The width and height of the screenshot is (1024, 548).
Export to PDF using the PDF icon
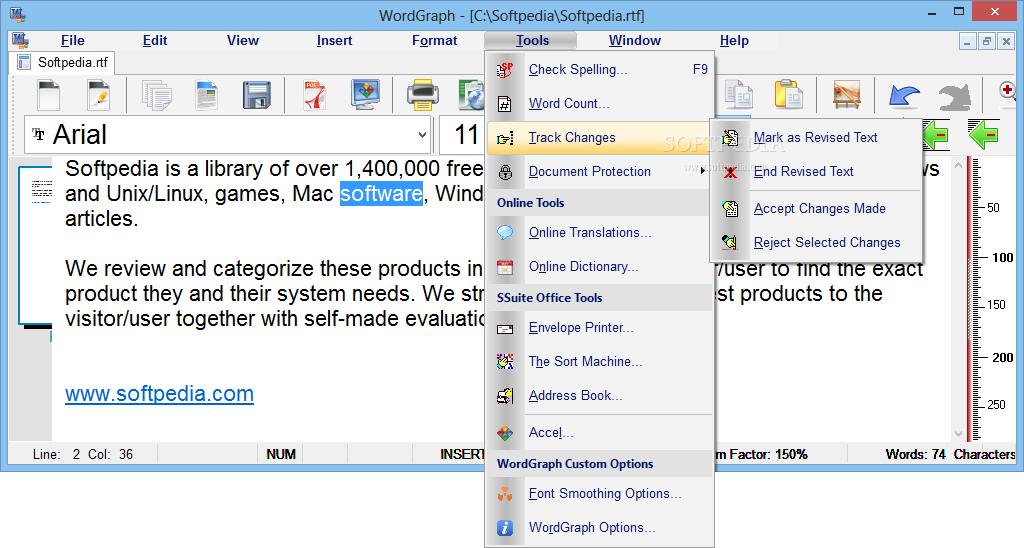point(315,95)
